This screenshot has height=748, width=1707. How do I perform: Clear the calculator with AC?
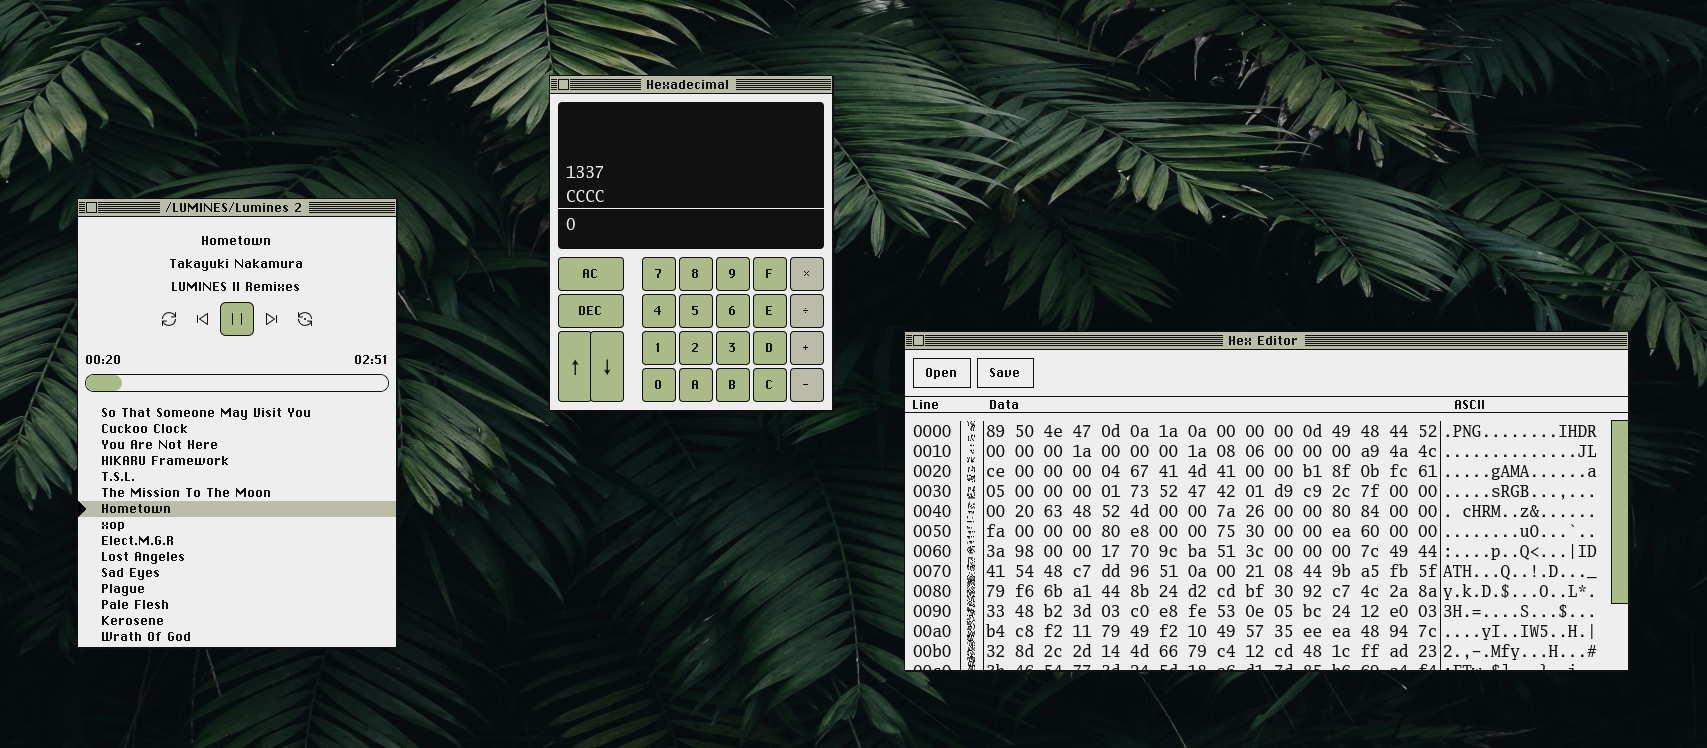[590, 274]
